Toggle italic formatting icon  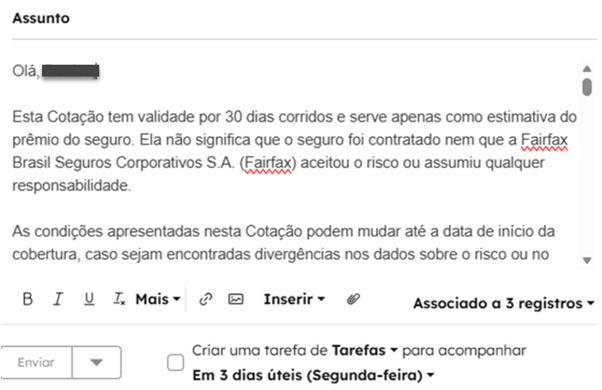[58, 299]
